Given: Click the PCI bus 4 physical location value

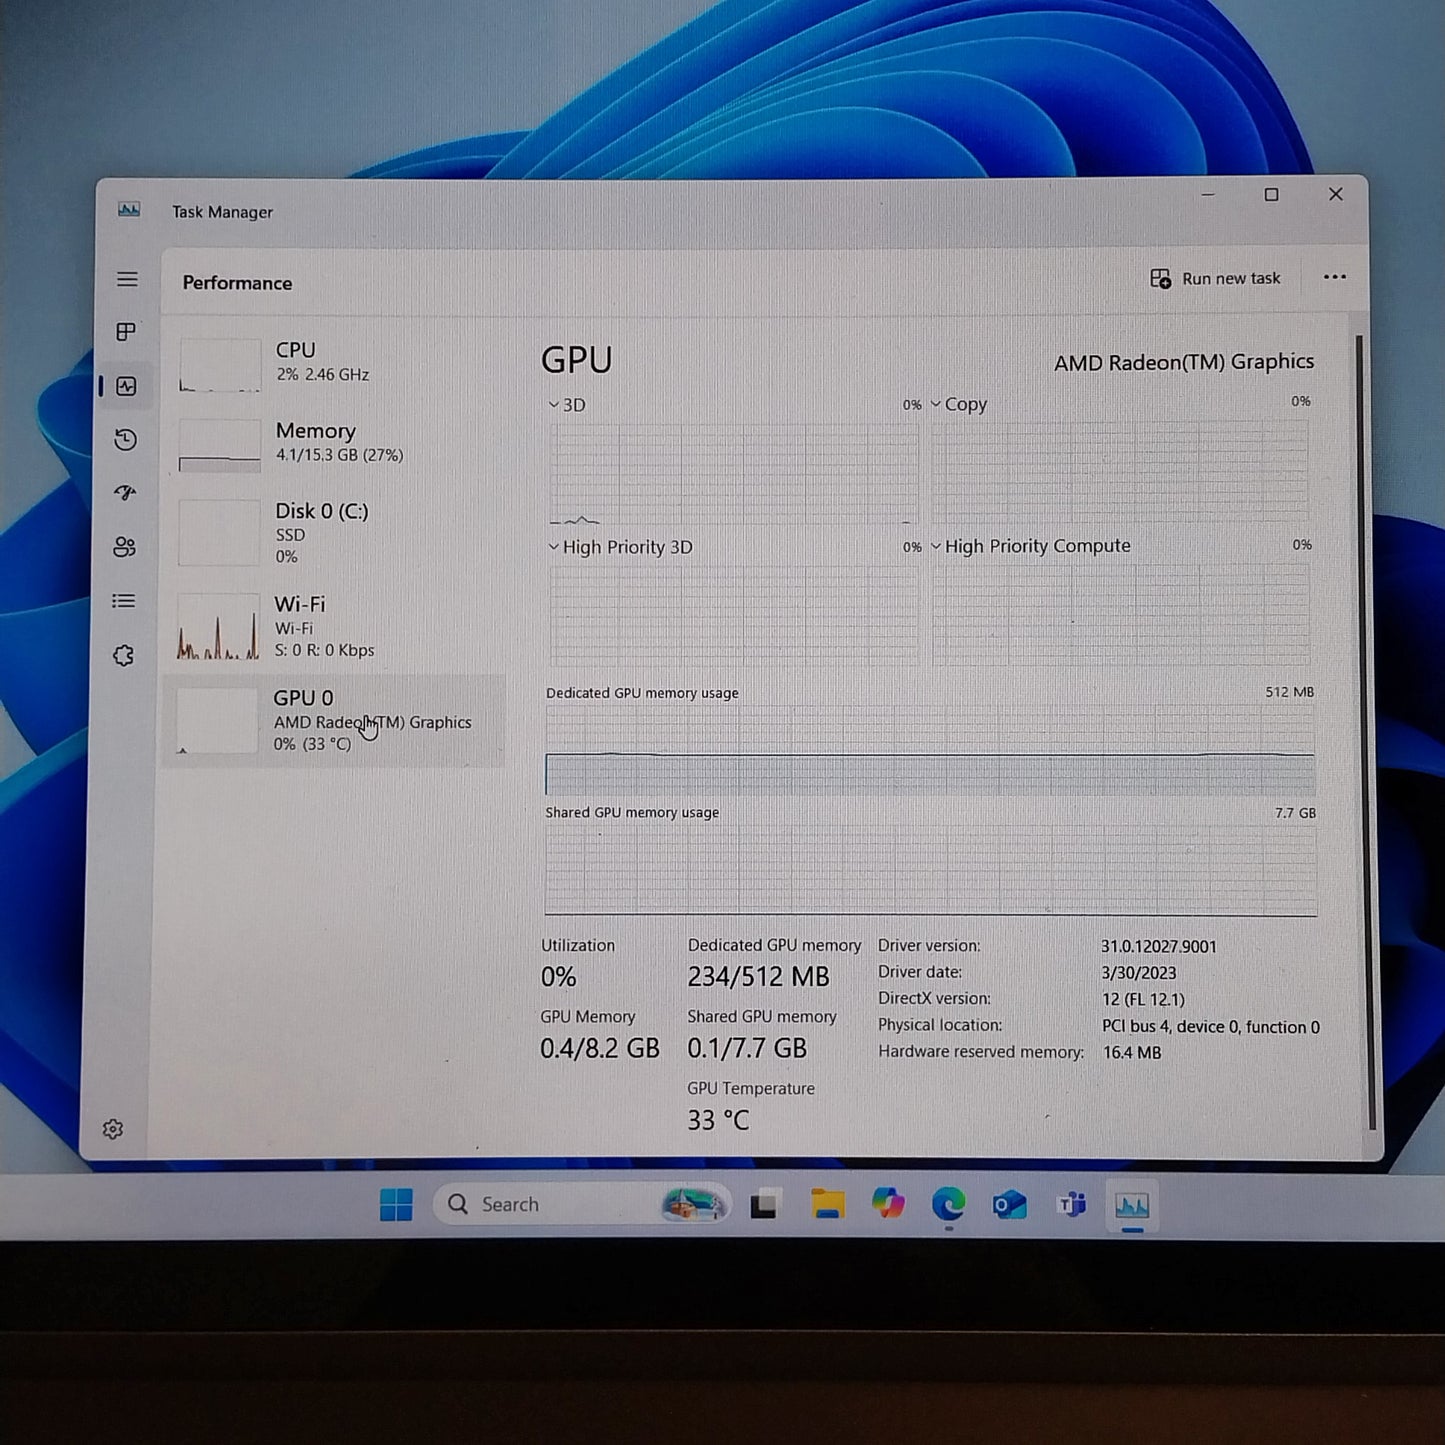Looking at the screenshot, I should click(1211, 1027).
